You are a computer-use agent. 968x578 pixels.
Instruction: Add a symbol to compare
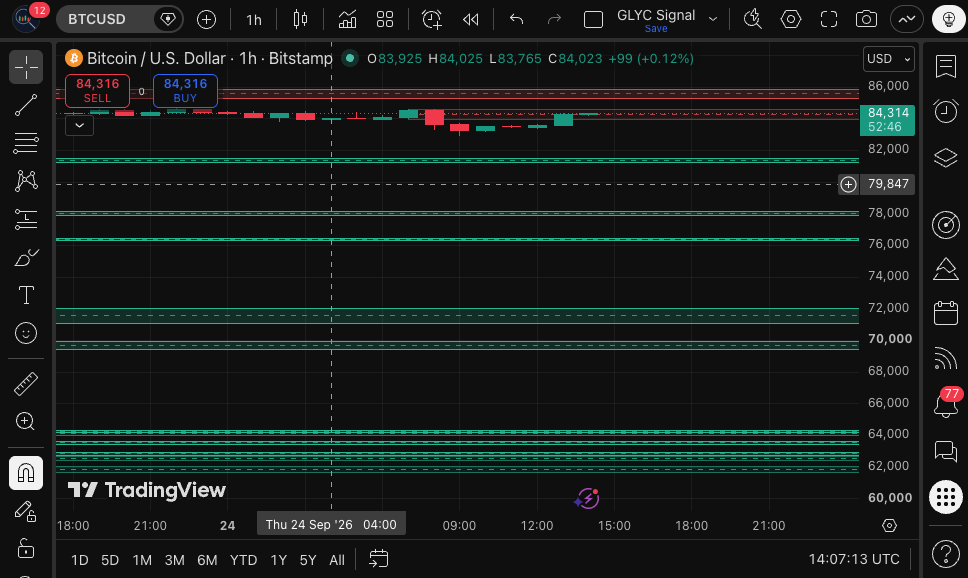click(x=206, y=20)
